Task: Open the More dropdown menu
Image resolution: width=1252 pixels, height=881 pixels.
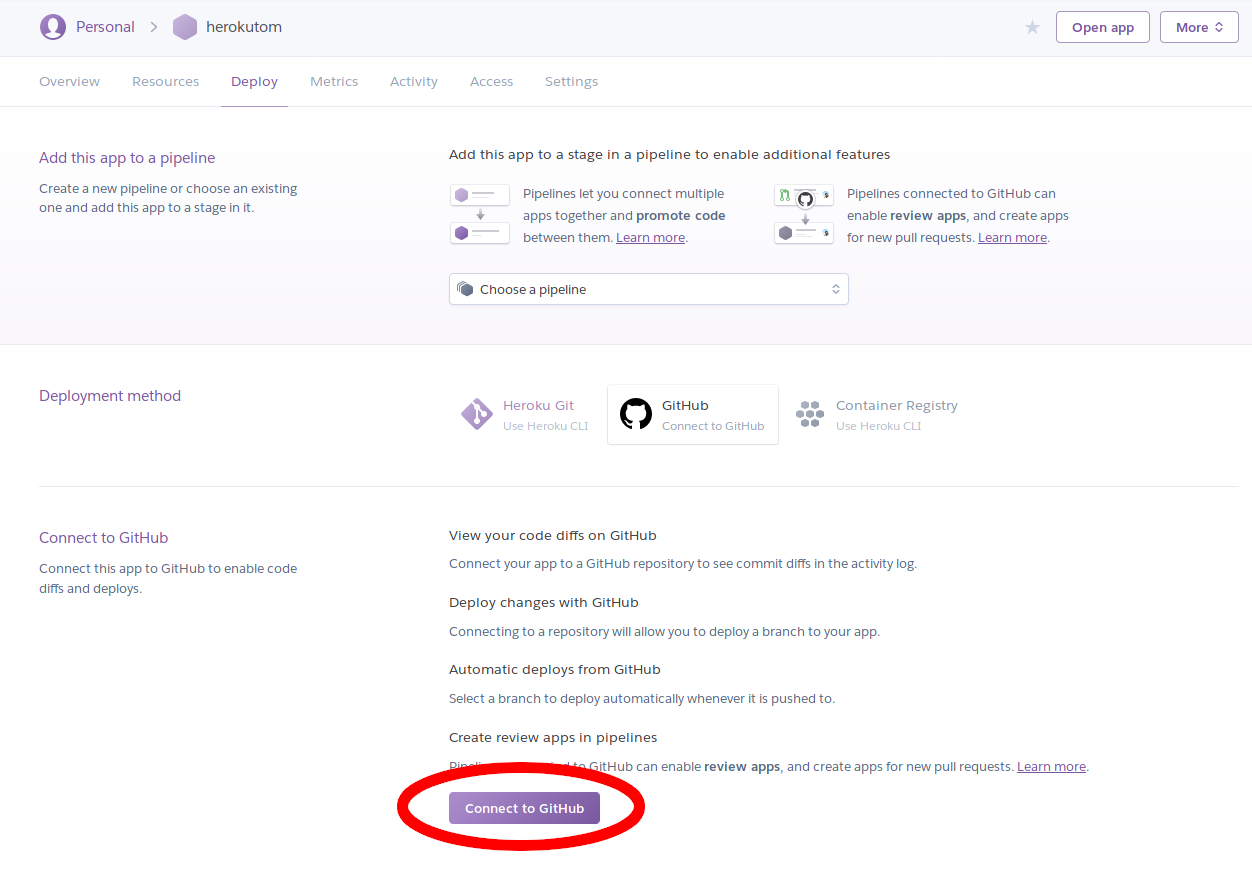Action: click(x=1199, y=27)
